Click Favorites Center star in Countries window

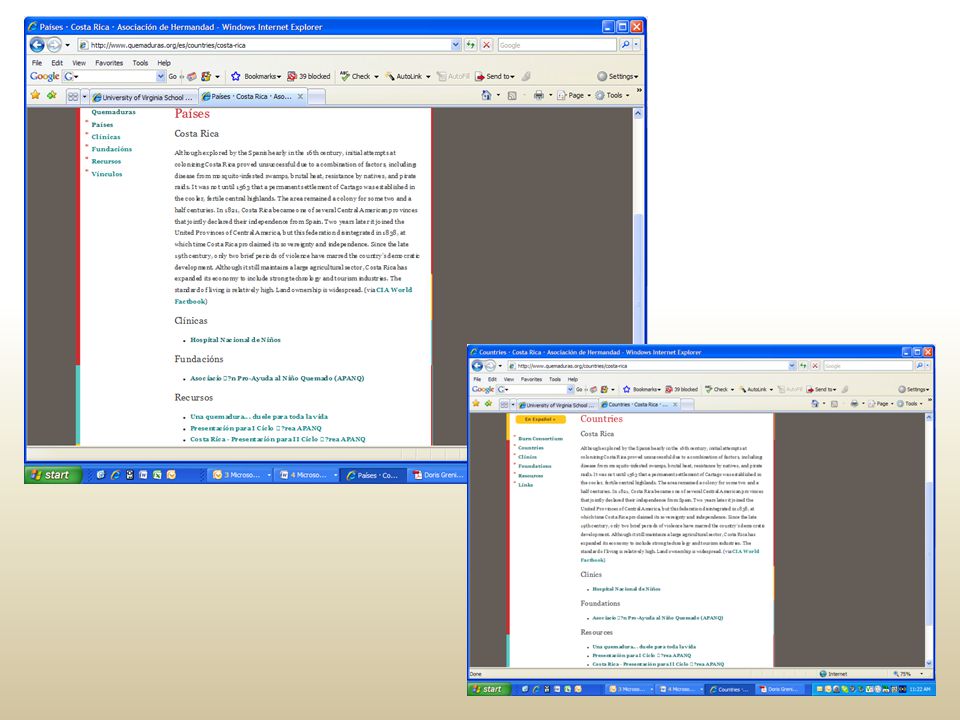(x=476, y=403)
